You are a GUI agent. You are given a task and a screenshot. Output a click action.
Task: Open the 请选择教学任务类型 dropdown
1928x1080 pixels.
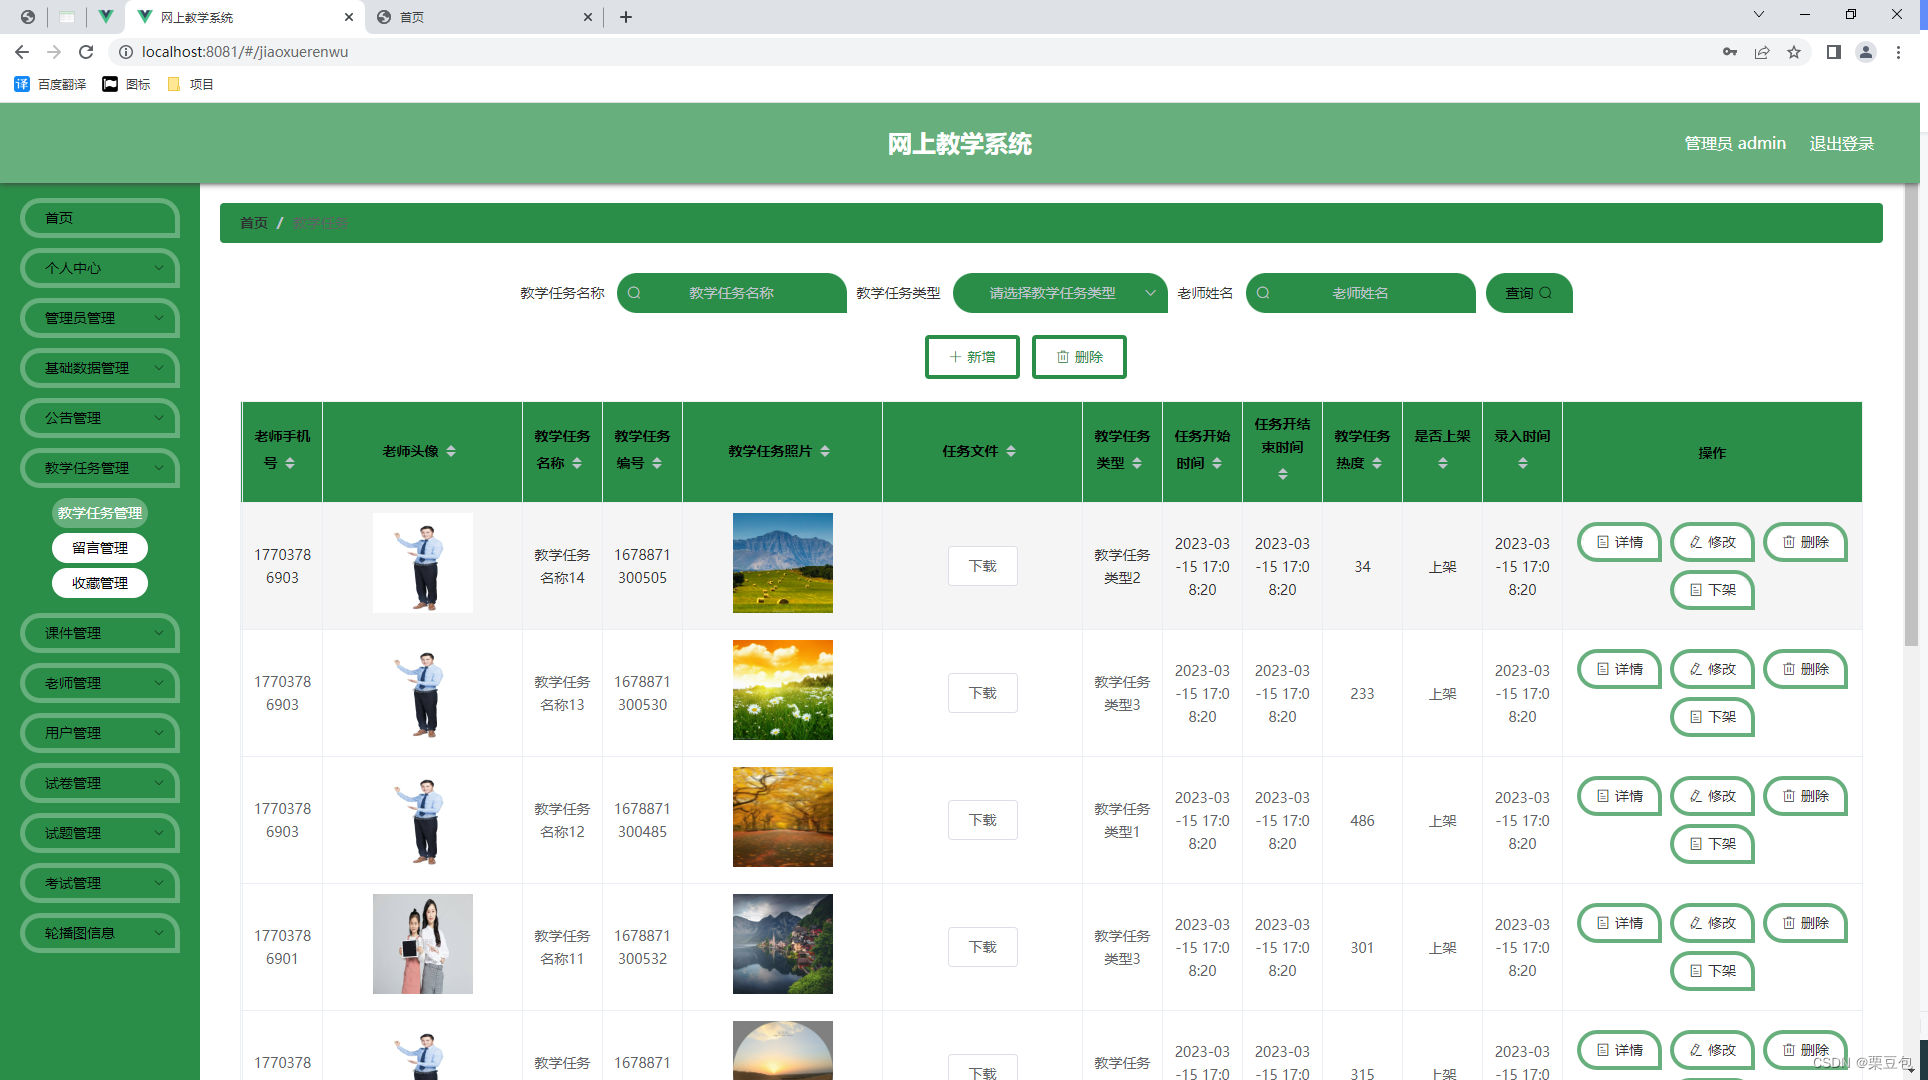[x=1060, y=293]
